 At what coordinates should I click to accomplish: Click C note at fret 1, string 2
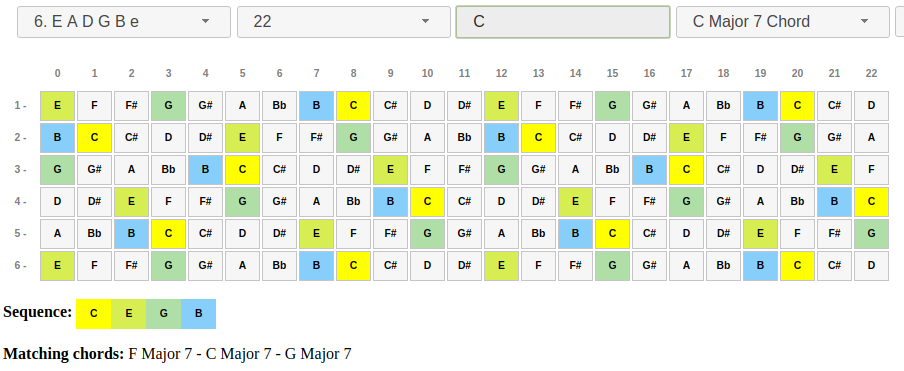click(x=95, y=138)
